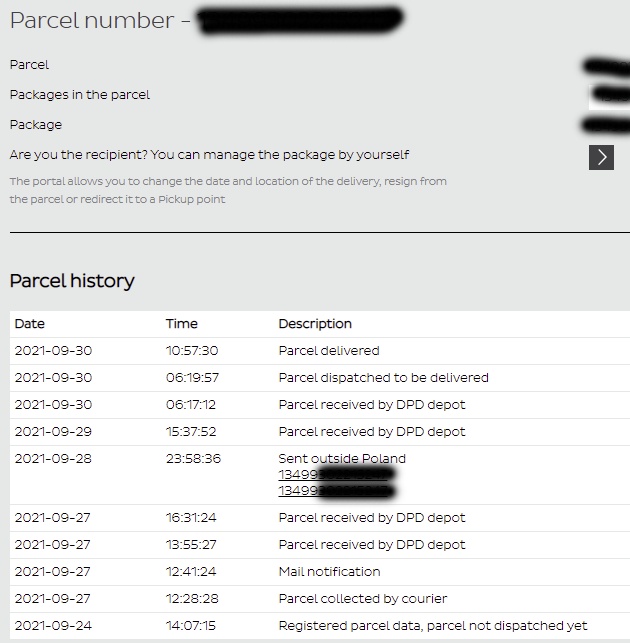Click "Registered parcel data, parcel not dispatched yet"
This screenshot has height=643, width=630.
(432, 626)
